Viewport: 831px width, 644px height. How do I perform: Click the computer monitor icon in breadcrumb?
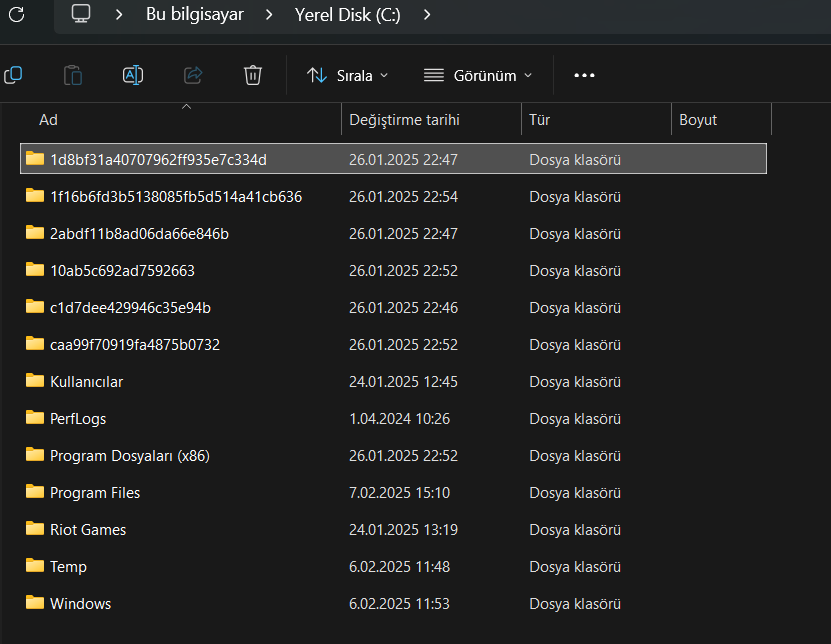[x=81, y=14]
